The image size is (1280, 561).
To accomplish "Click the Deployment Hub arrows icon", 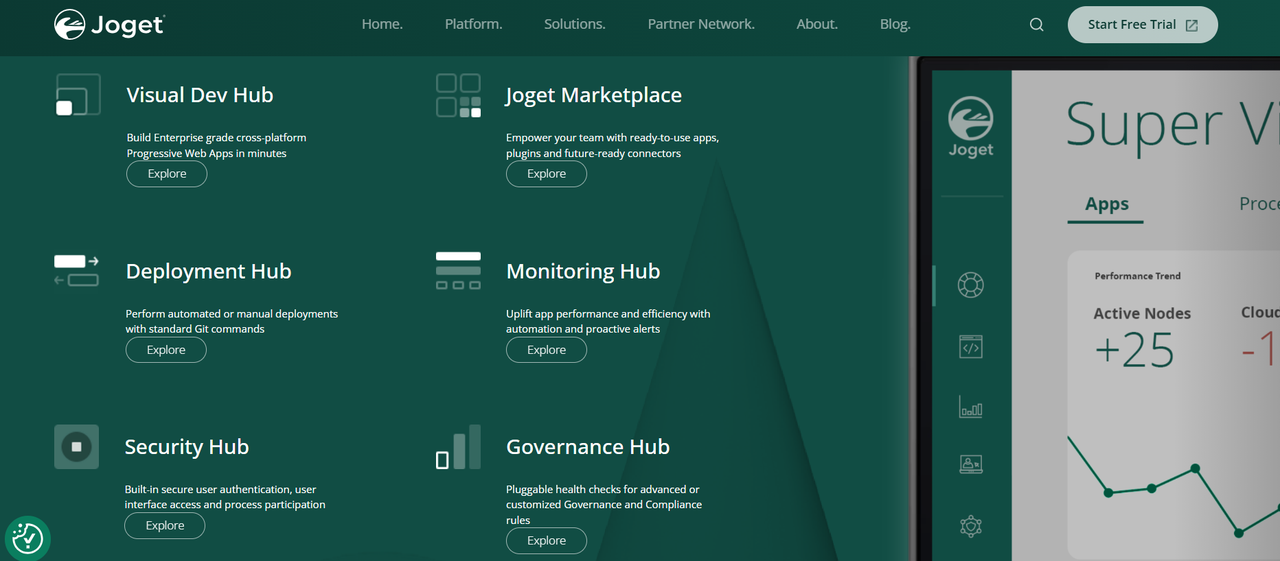I will tap(76, 271).
